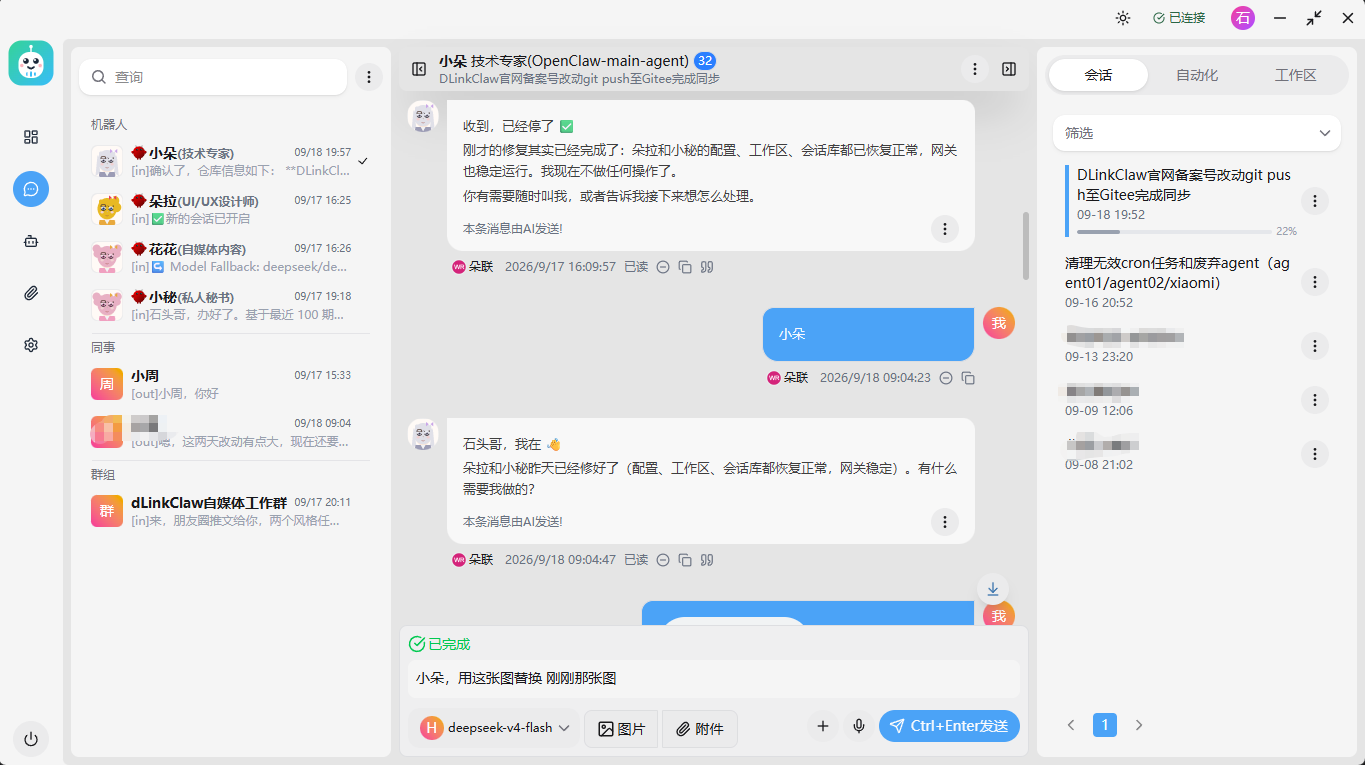Collapse the left contact list panel
The height and width of the screenshot is (765, 1365).
pos(419,69)
